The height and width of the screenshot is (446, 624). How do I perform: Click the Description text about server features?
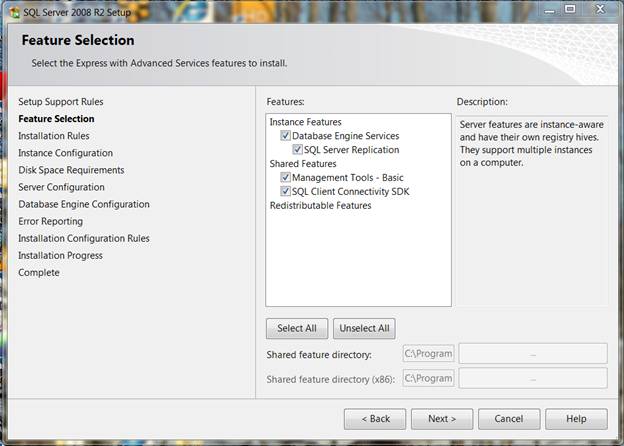[532, 143]
